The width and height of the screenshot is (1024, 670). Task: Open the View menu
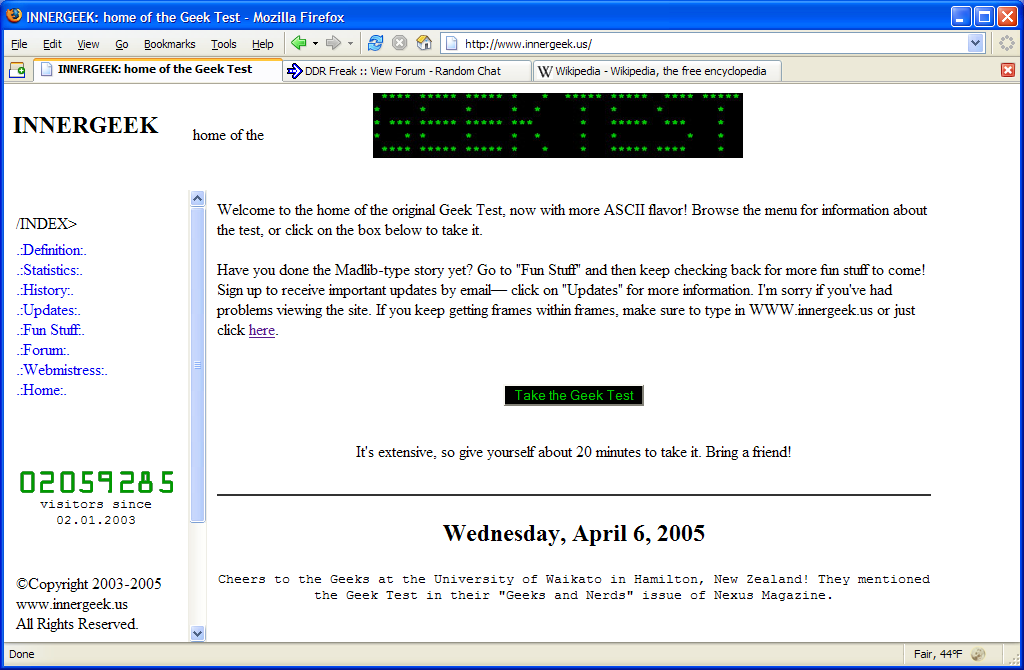tap(88, 44)
